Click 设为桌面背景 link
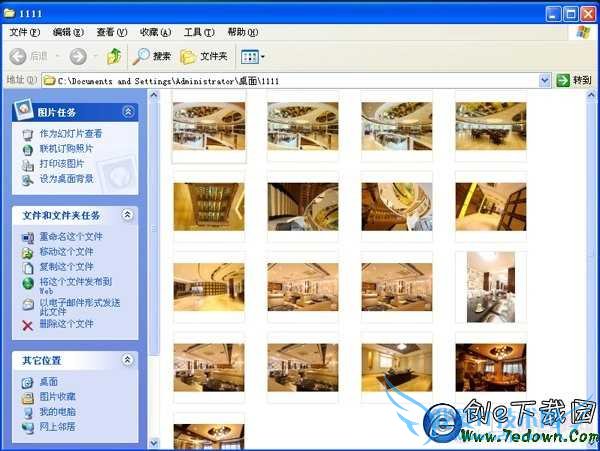Screen dimensions: 600x451 (67, 179)
